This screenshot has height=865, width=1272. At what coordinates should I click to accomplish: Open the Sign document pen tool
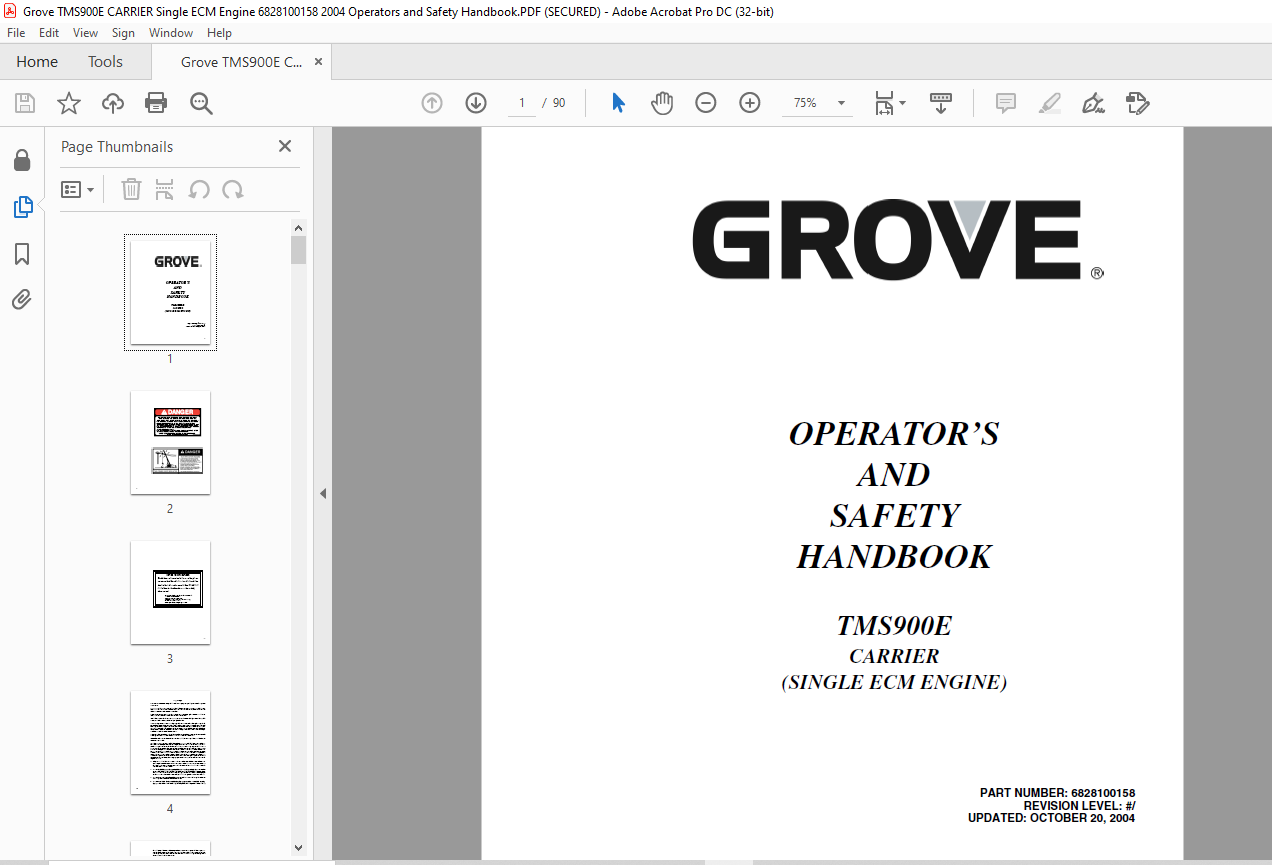click(1093, 103)
